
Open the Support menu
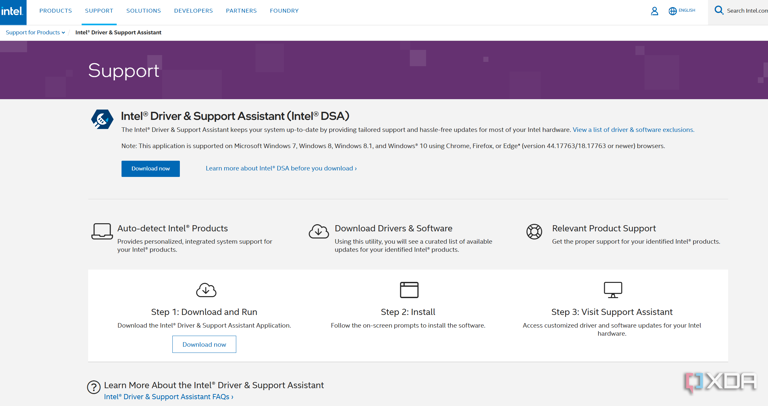pyautogui.click(x=99, y=11)
